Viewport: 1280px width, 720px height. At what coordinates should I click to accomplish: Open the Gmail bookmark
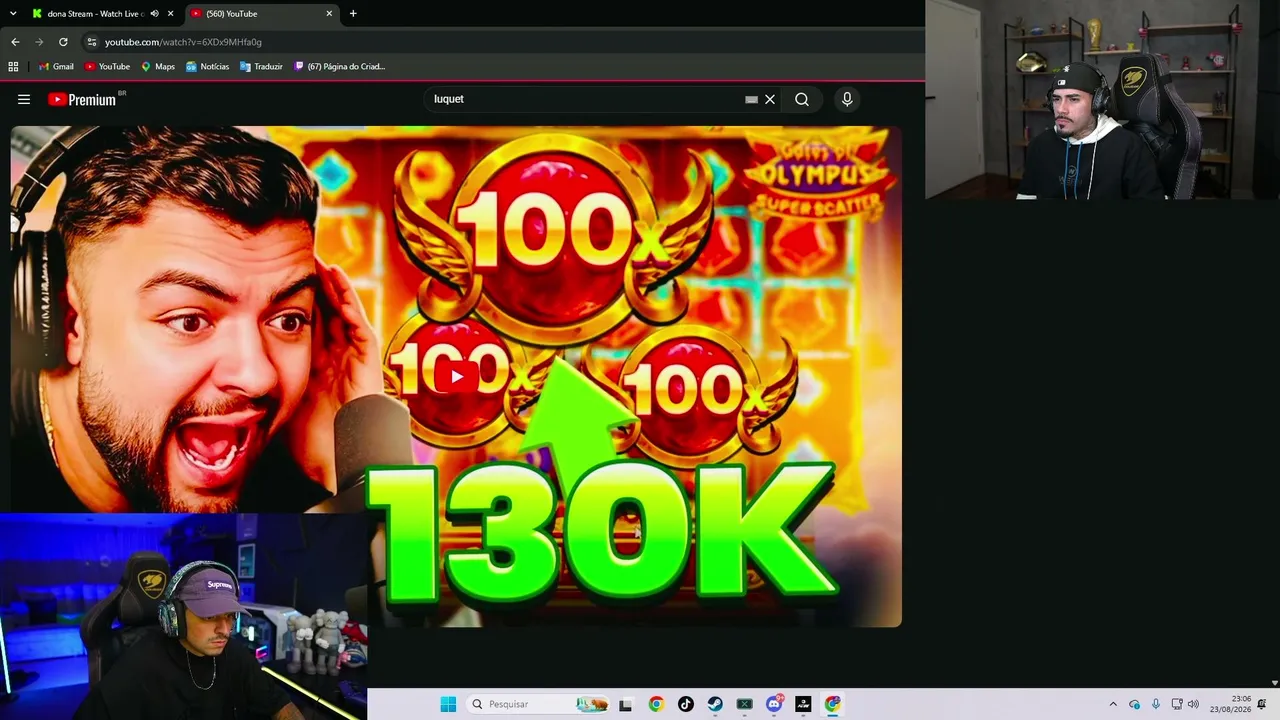click(56, 66)
